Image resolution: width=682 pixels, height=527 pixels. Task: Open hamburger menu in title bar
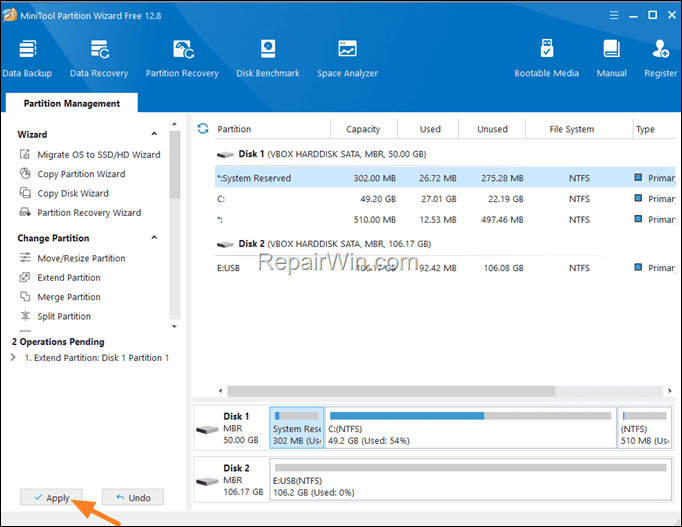614,16
